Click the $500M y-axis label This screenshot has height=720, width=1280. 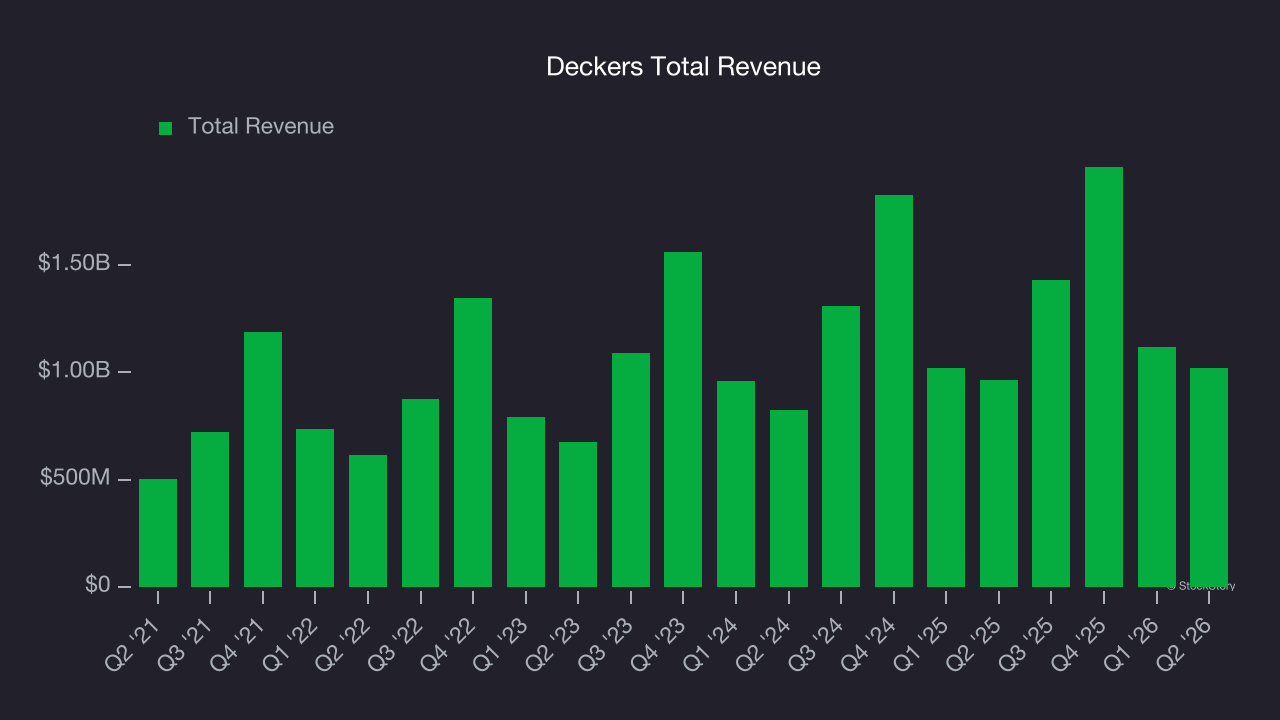pyautogui.click(x=75, y=478)
